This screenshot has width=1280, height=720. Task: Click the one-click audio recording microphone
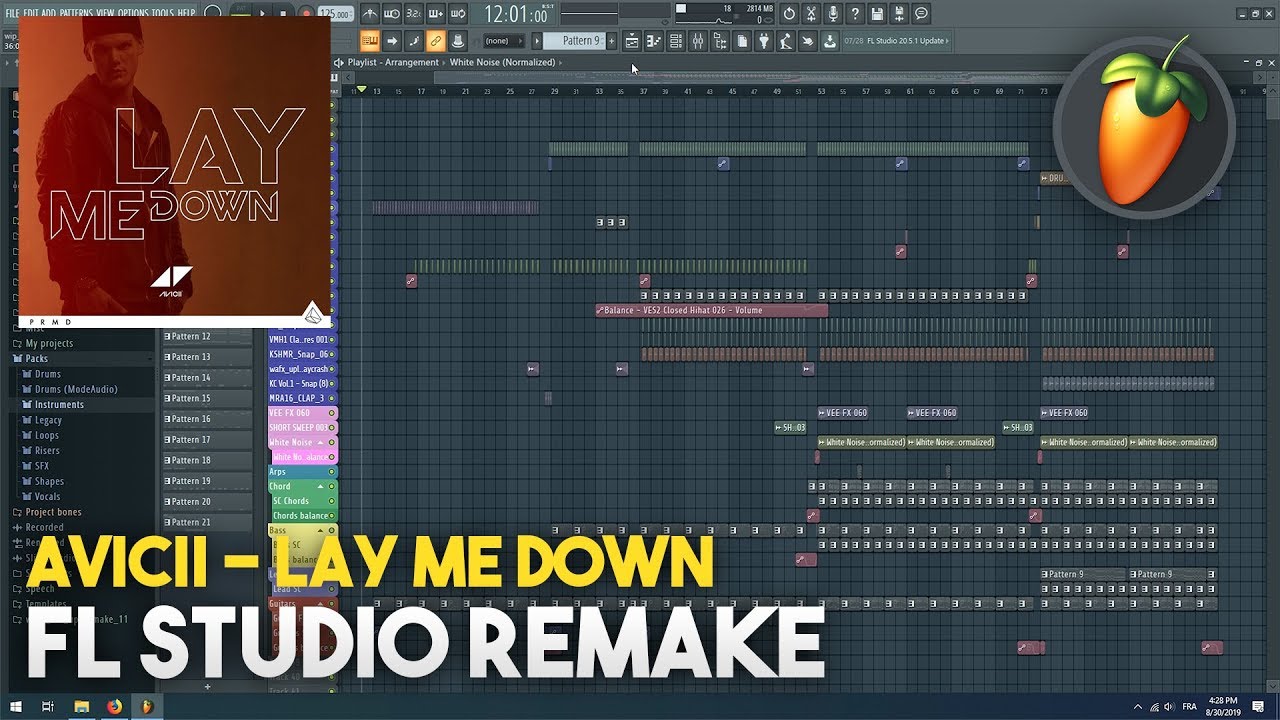point(833,14)
